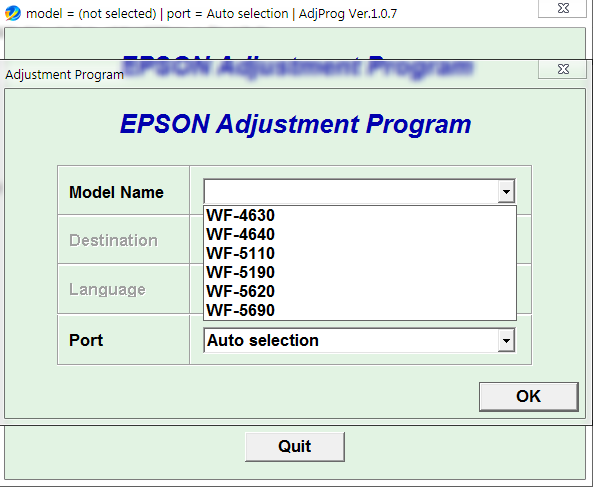Click the AdjProg app icon in title bar
This screenshot has width=597, height=489.
13,13
